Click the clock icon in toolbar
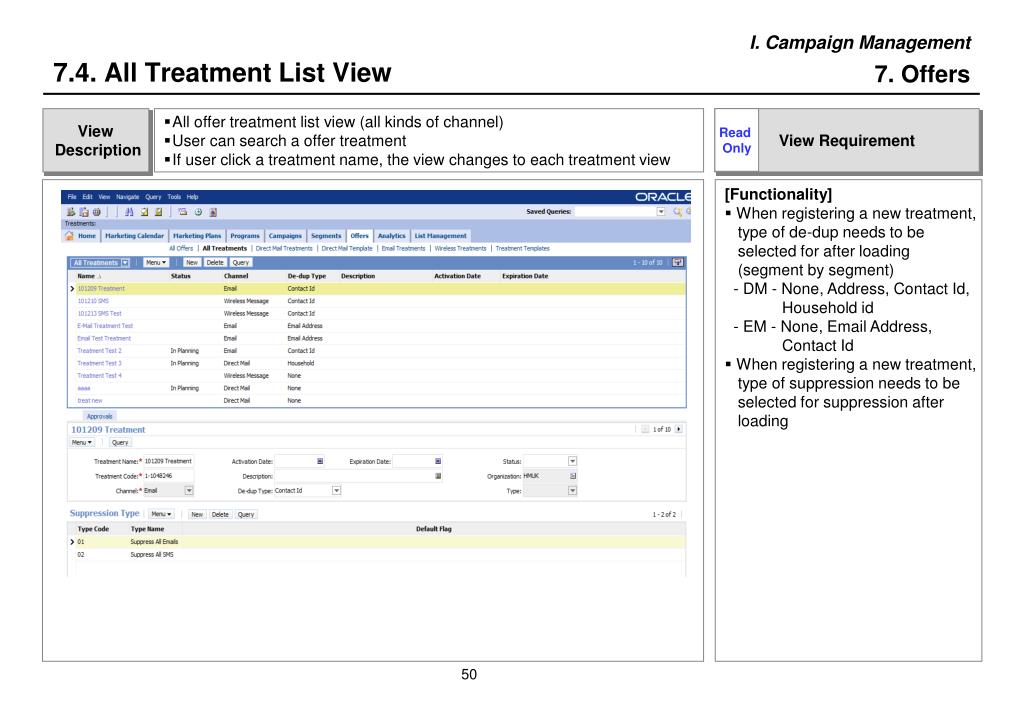1023x708 pixels. 198,212
